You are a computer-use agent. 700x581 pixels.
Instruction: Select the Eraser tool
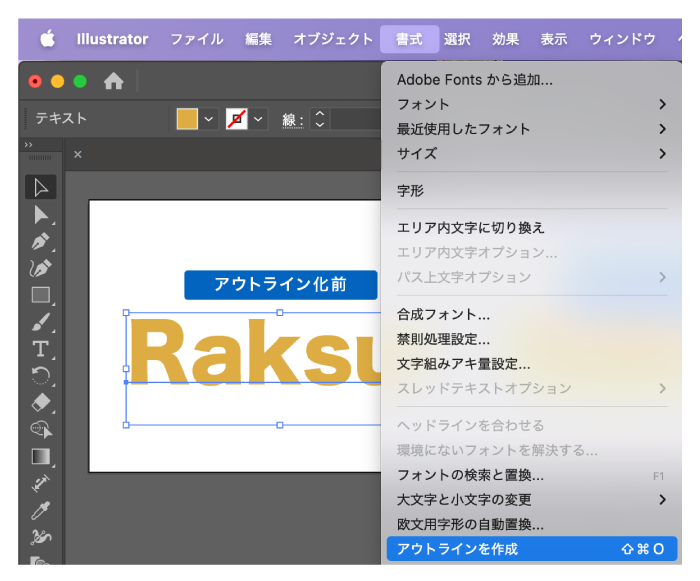coord(41,402)
